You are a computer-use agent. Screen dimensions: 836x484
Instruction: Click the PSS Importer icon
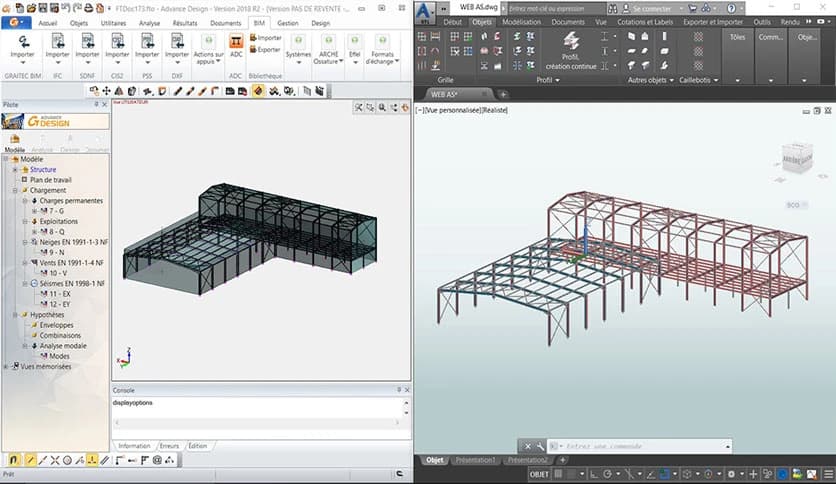[x=147, y=42]
